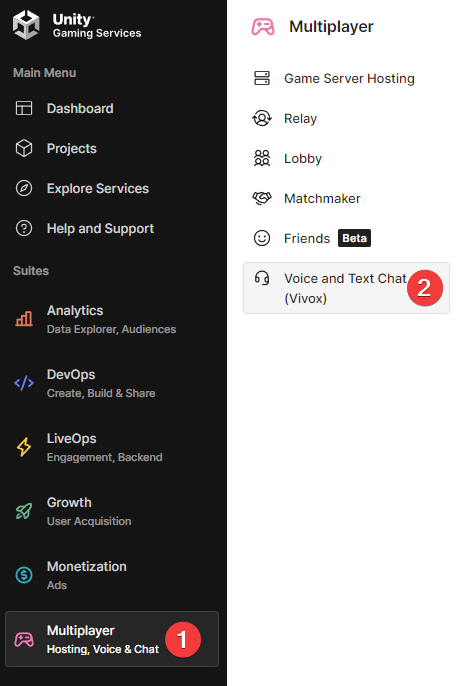Click the Analytics bar chart icon
This screenshot has width=461, height=686.
coord(24,318)
